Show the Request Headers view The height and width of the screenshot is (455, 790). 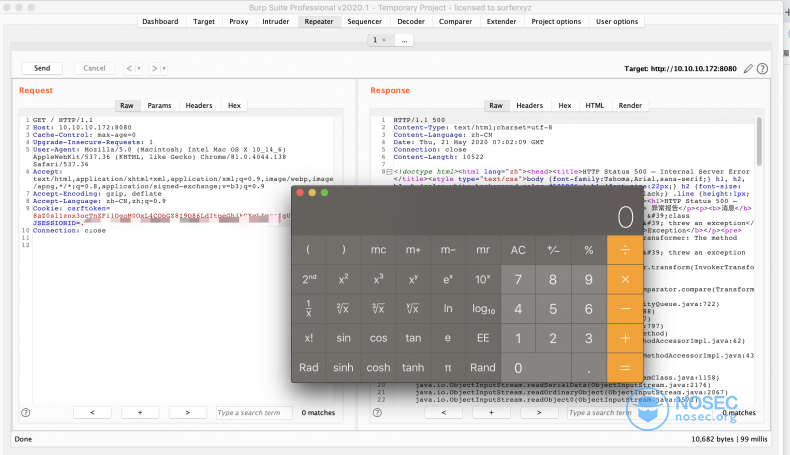tap(199, 105)
